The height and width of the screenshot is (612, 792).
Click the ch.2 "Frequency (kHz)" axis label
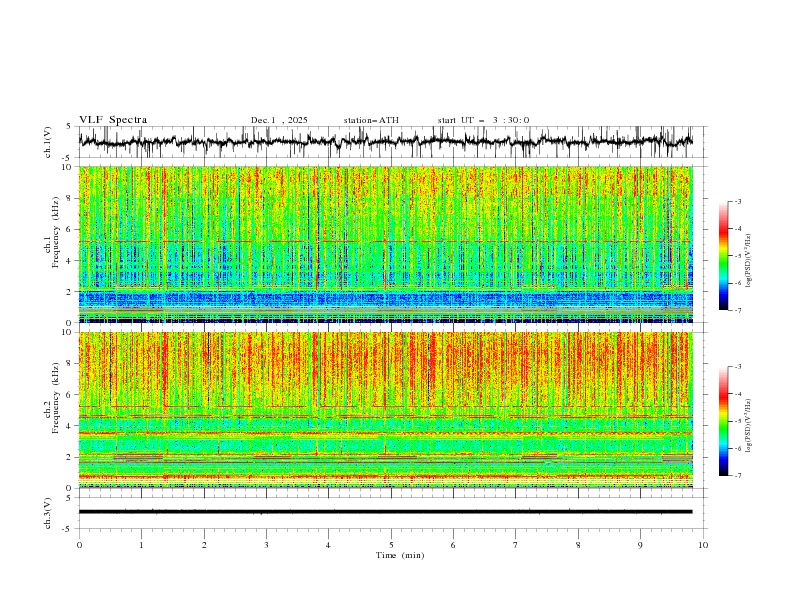[56, 398]
